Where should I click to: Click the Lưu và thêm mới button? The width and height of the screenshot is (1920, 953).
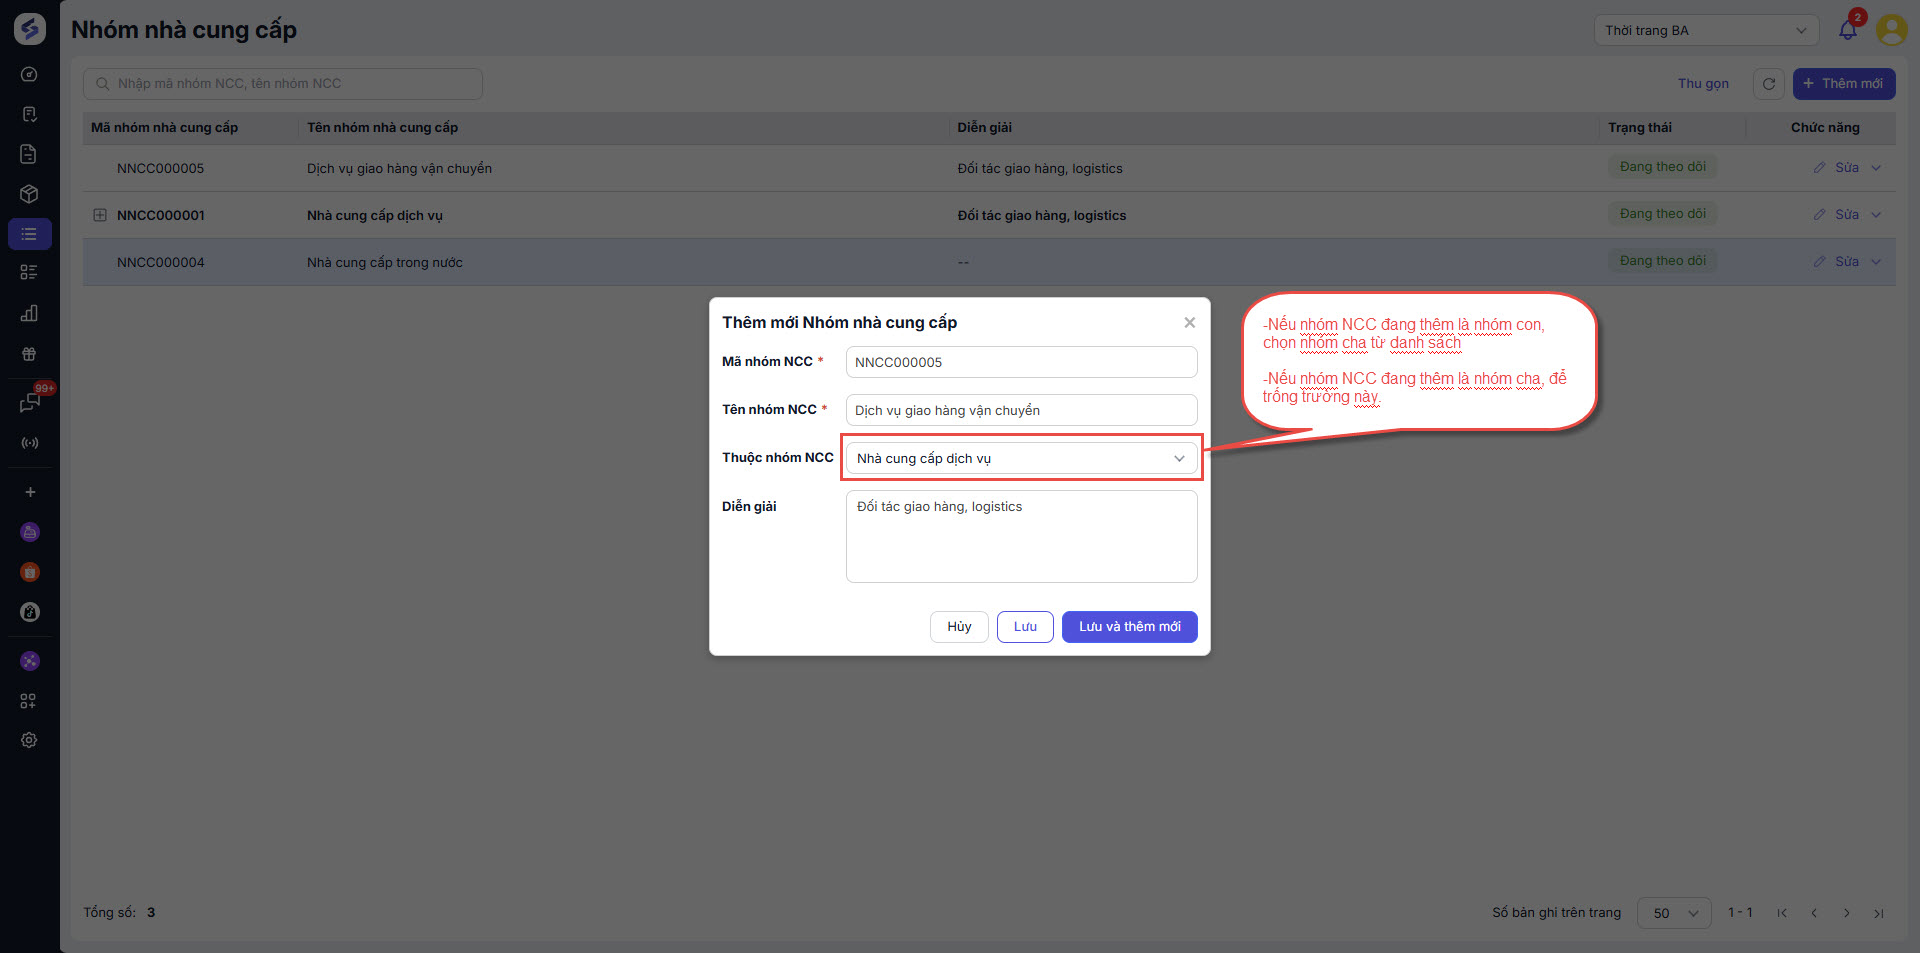(1129, 627)
